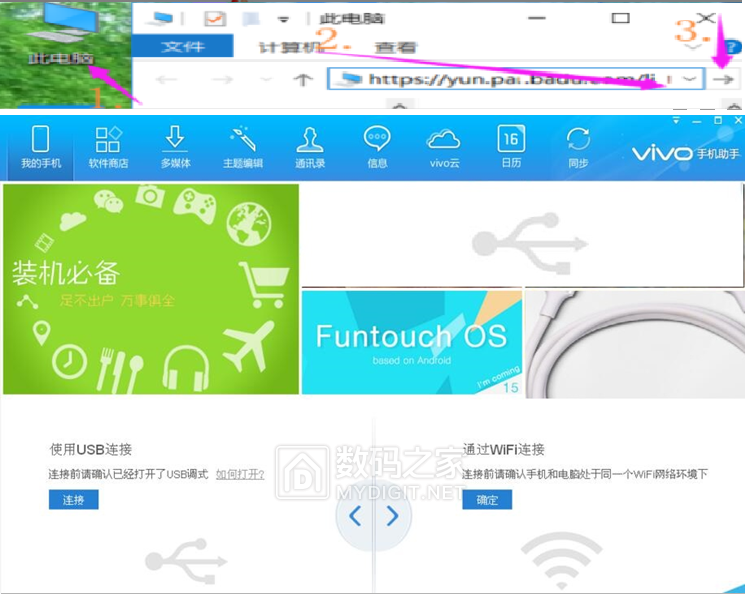This screenshot has height=594, width=745.
Task: Click Explorer help question mark icon
Action: pos(733,47)
